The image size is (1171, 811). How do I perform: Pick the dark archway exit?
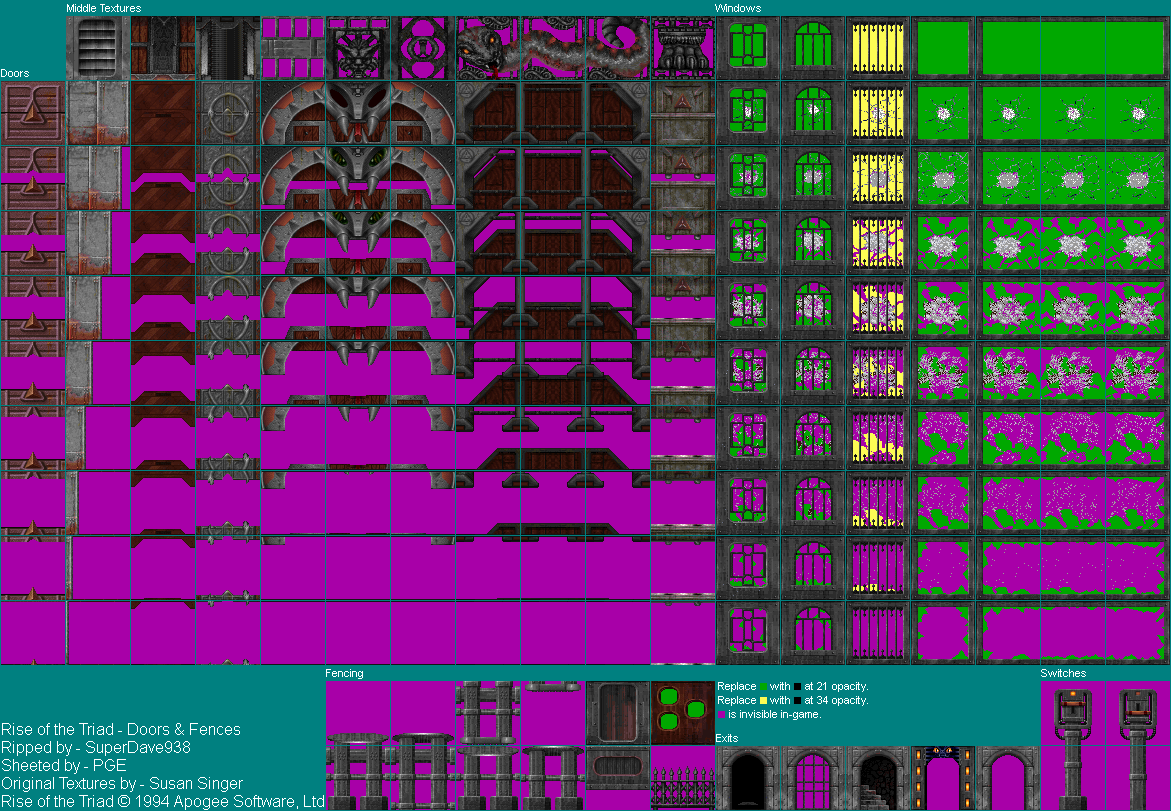[x=748, y=777]
